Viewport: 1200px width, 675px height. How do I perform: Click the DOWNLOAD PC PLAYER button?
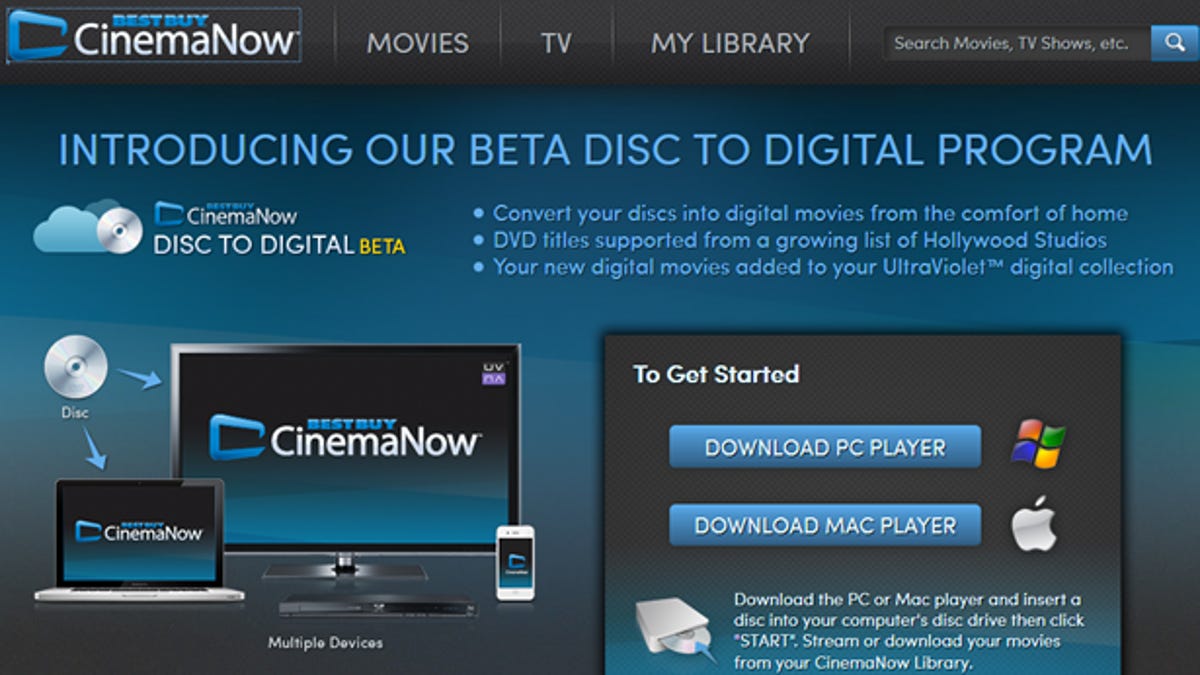pyautogui.click(x=825, y=446)
